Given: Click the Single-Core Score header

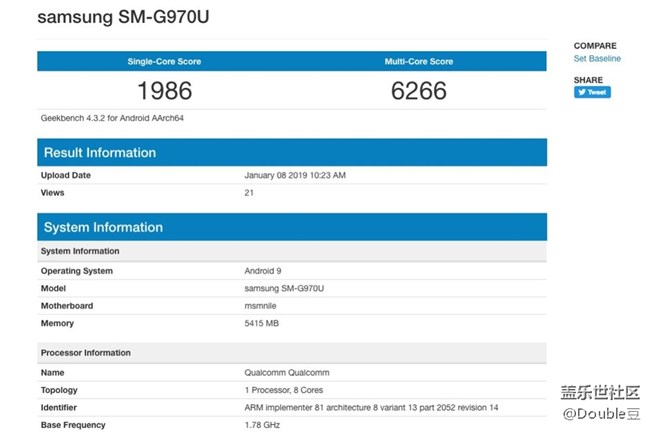Looking at the screenshot, I should 164,61.
